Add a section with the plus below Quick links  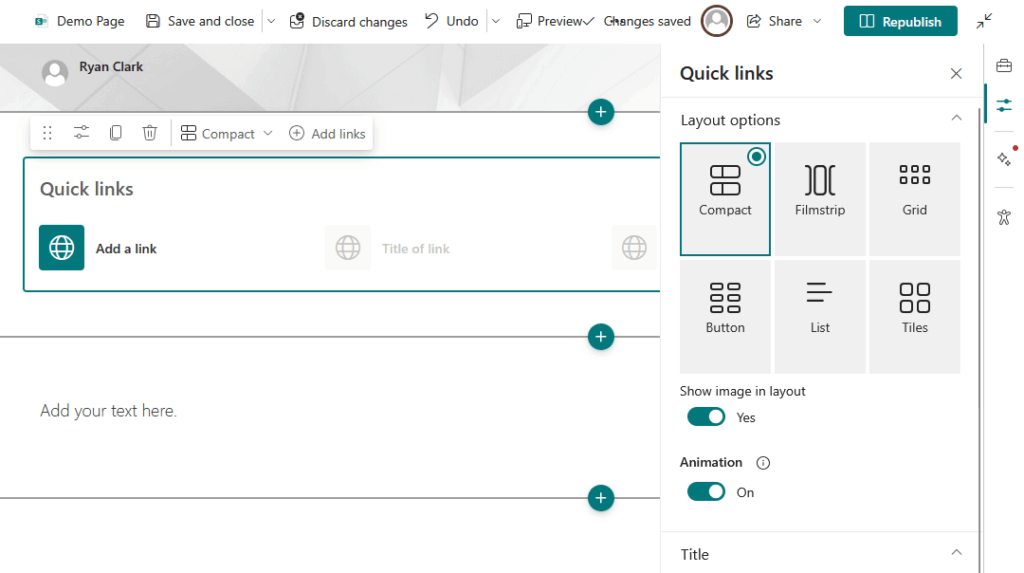click(x=601, y=336)
